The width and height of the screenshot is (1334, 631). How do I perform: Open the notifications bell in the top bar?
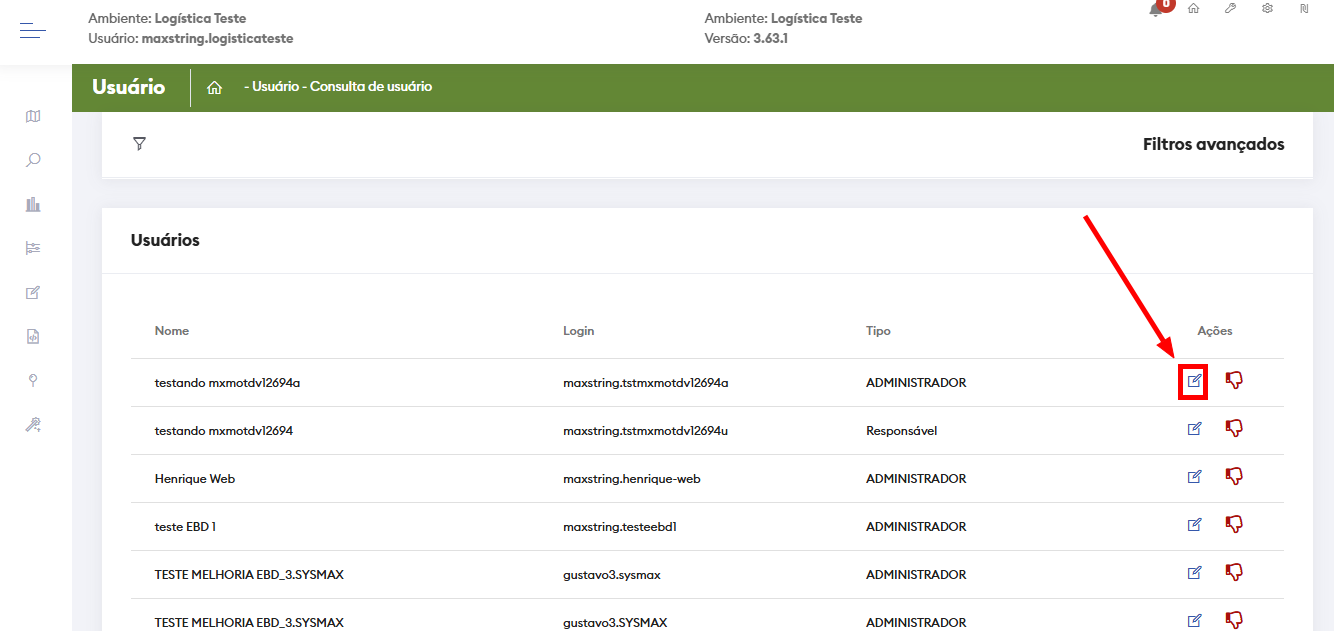[x=1156, y=9]
